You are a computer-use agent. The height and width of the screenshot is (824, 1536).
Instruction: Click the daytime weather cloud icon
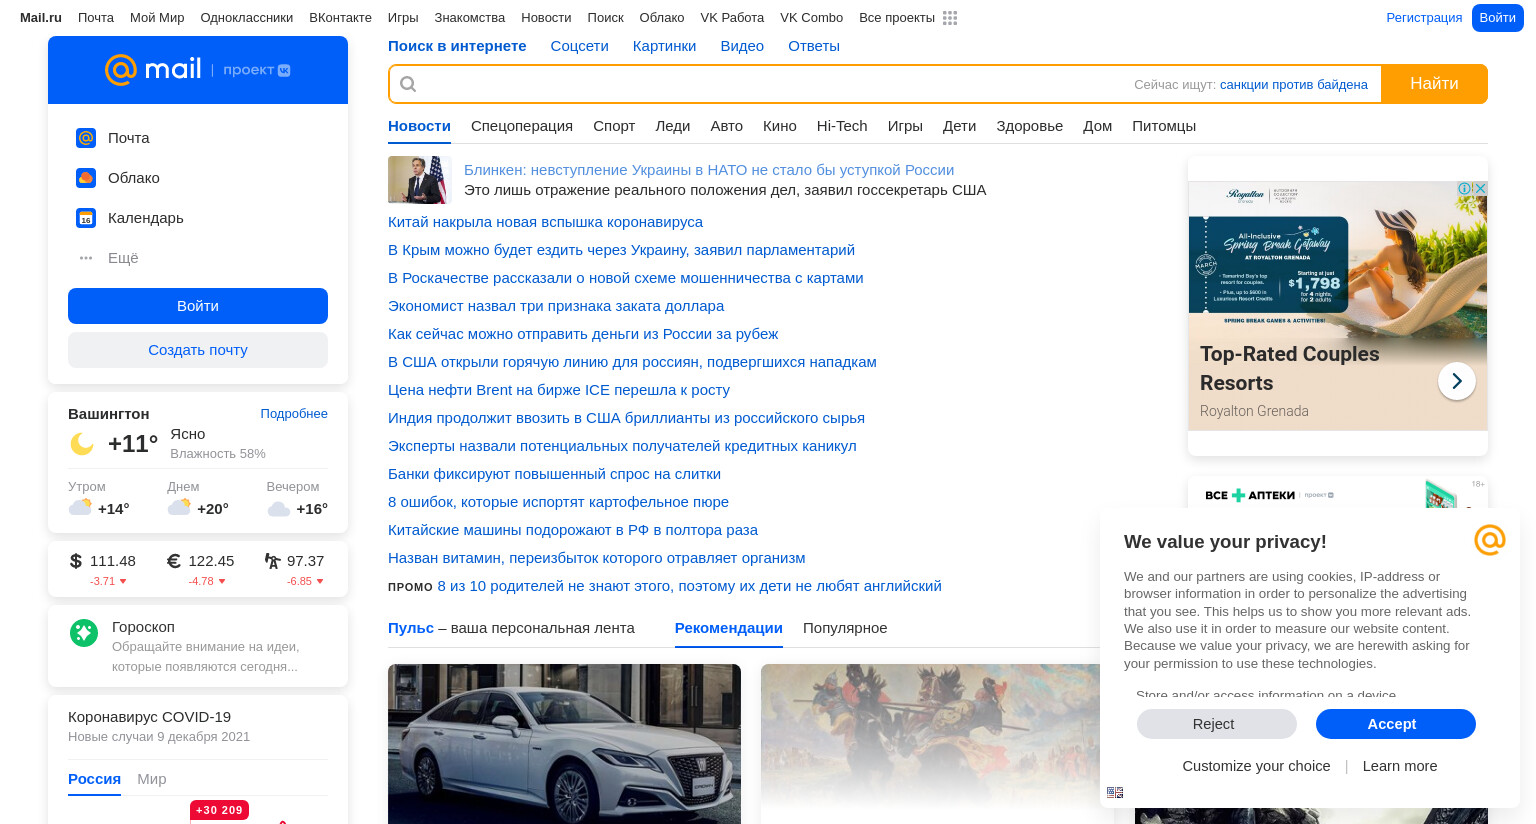[179, 507]
